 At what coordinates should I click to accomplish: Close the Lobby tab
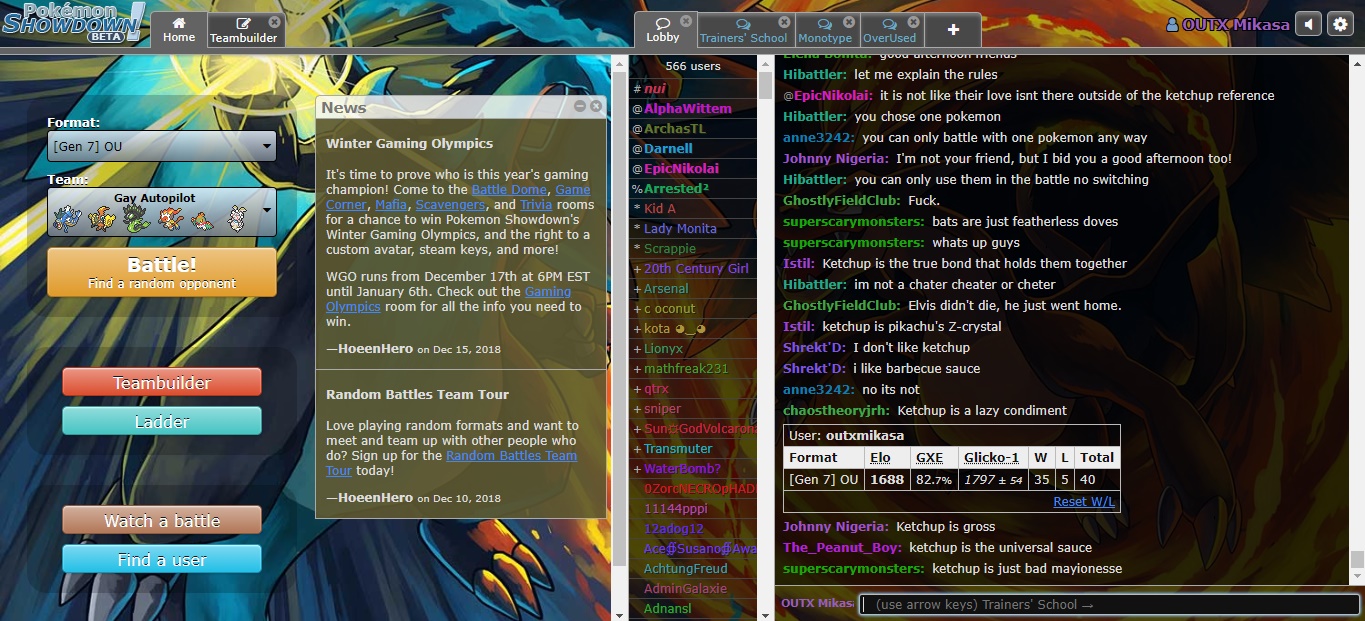point(686,21)
